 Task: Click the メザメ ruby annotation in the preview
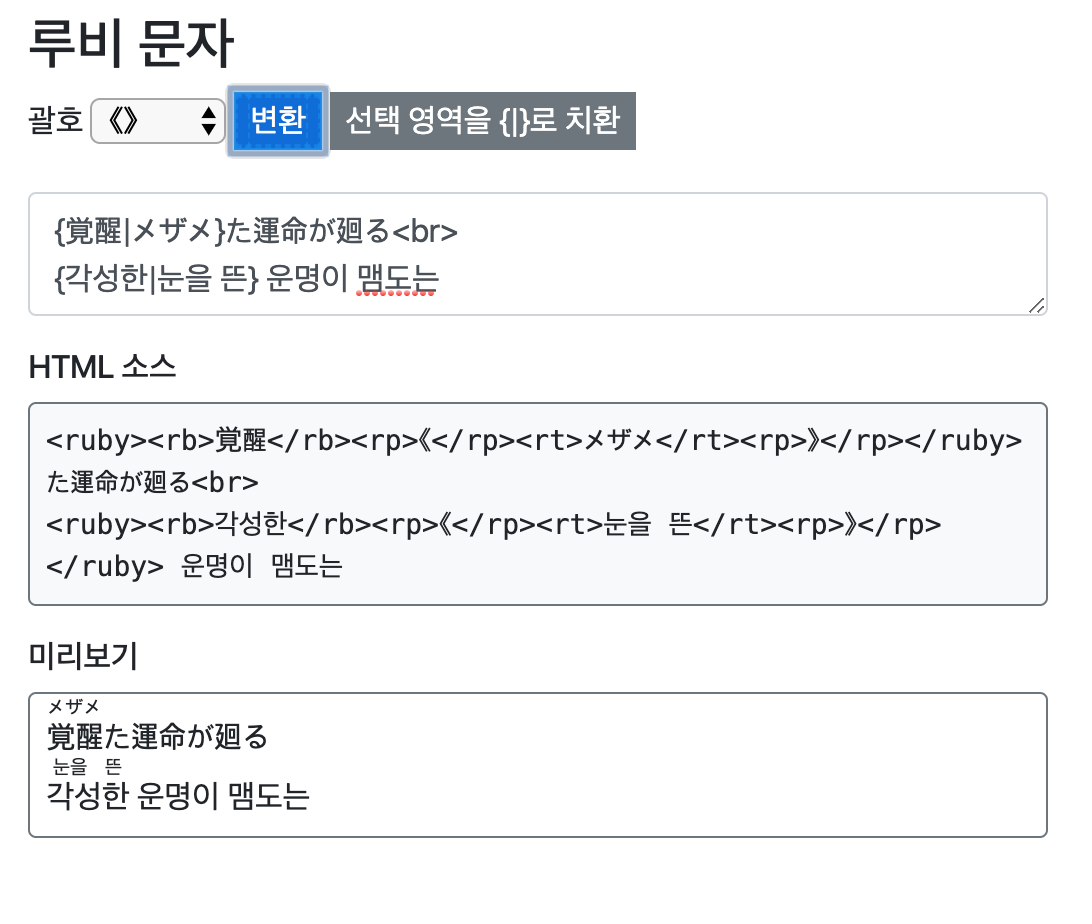point(74,707)
